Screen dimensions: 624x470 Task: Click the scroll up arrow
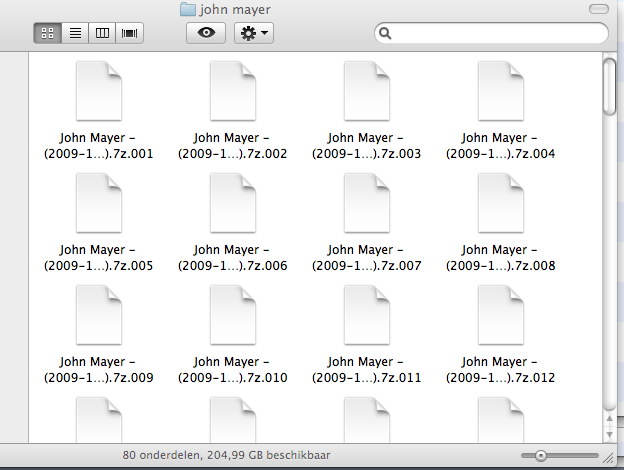[609, 419]
